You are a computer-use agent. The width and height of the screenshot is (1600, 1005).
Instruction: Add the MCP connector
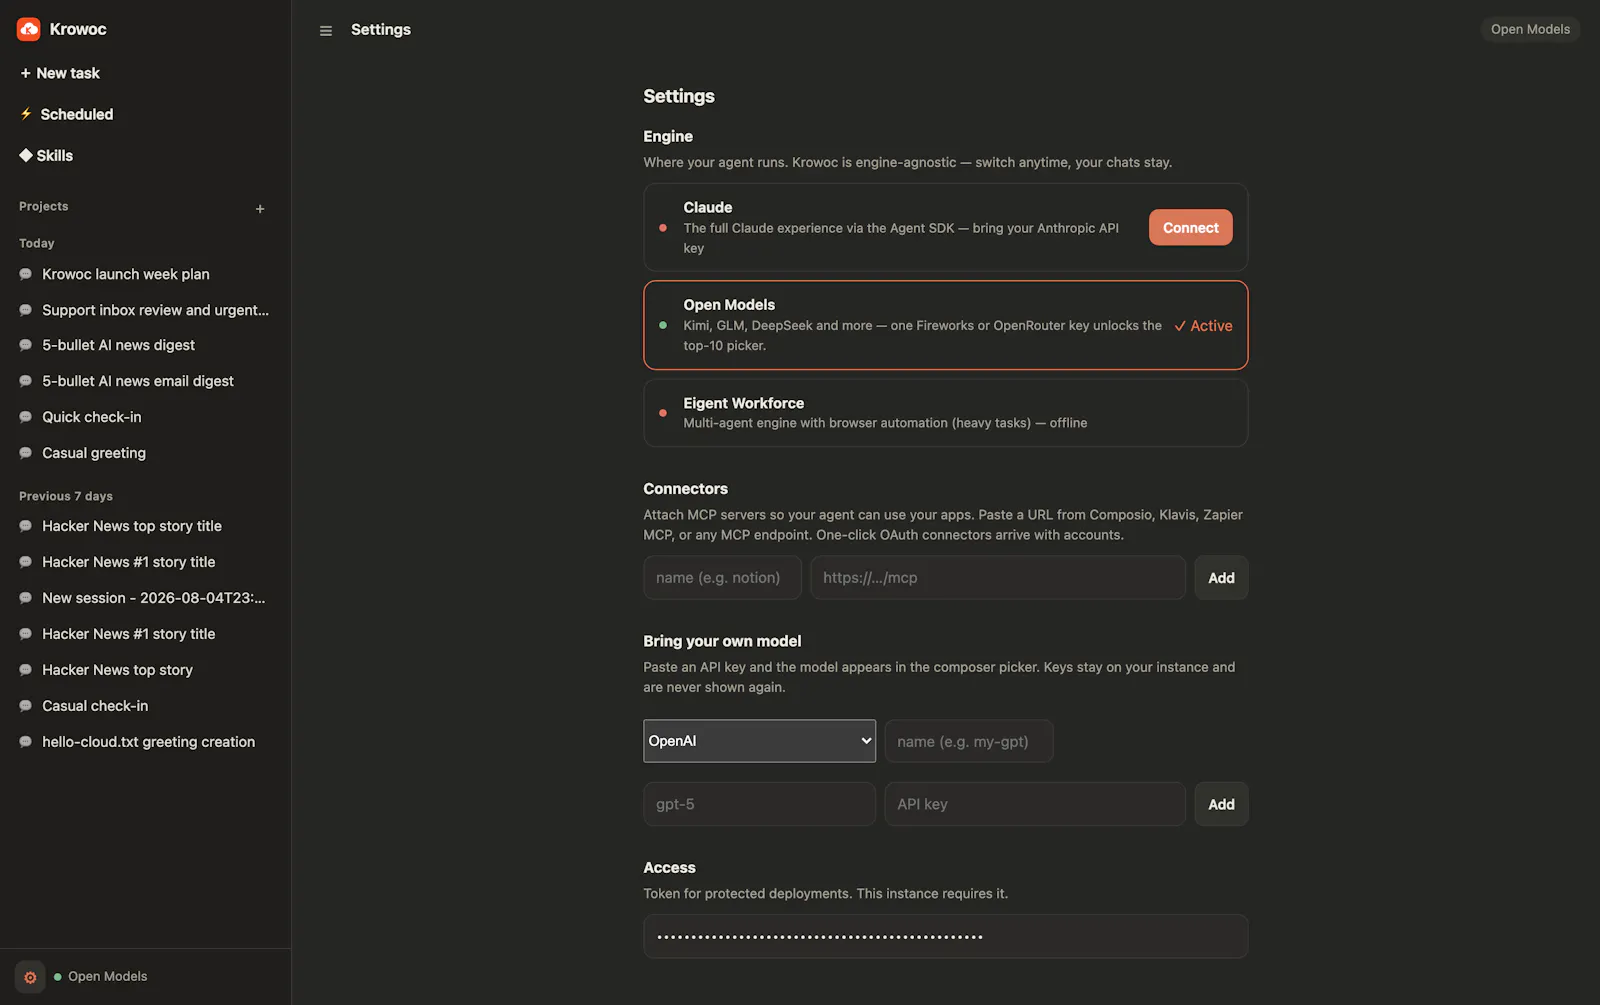pyautogui.click(x=1221, y=578)
